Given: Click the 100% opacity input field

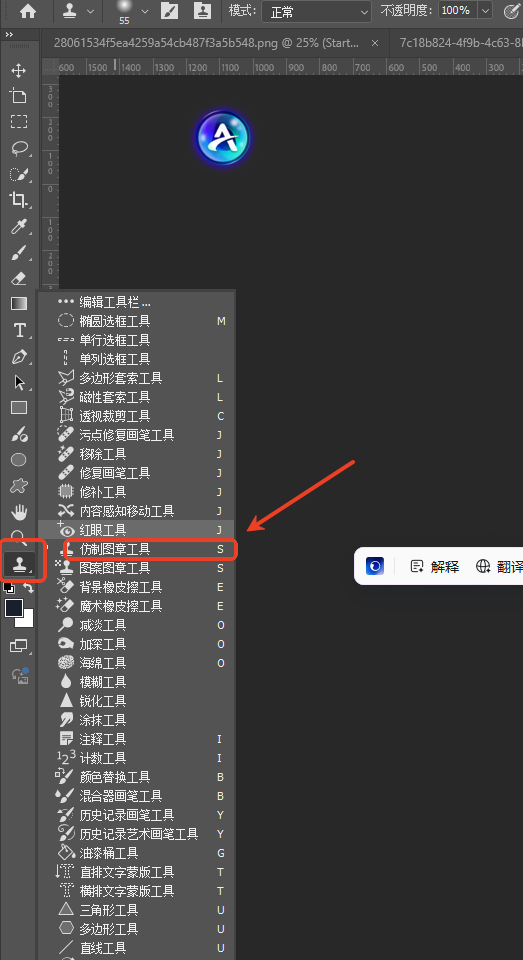Looking at the screenshot, I should (457, 11).
